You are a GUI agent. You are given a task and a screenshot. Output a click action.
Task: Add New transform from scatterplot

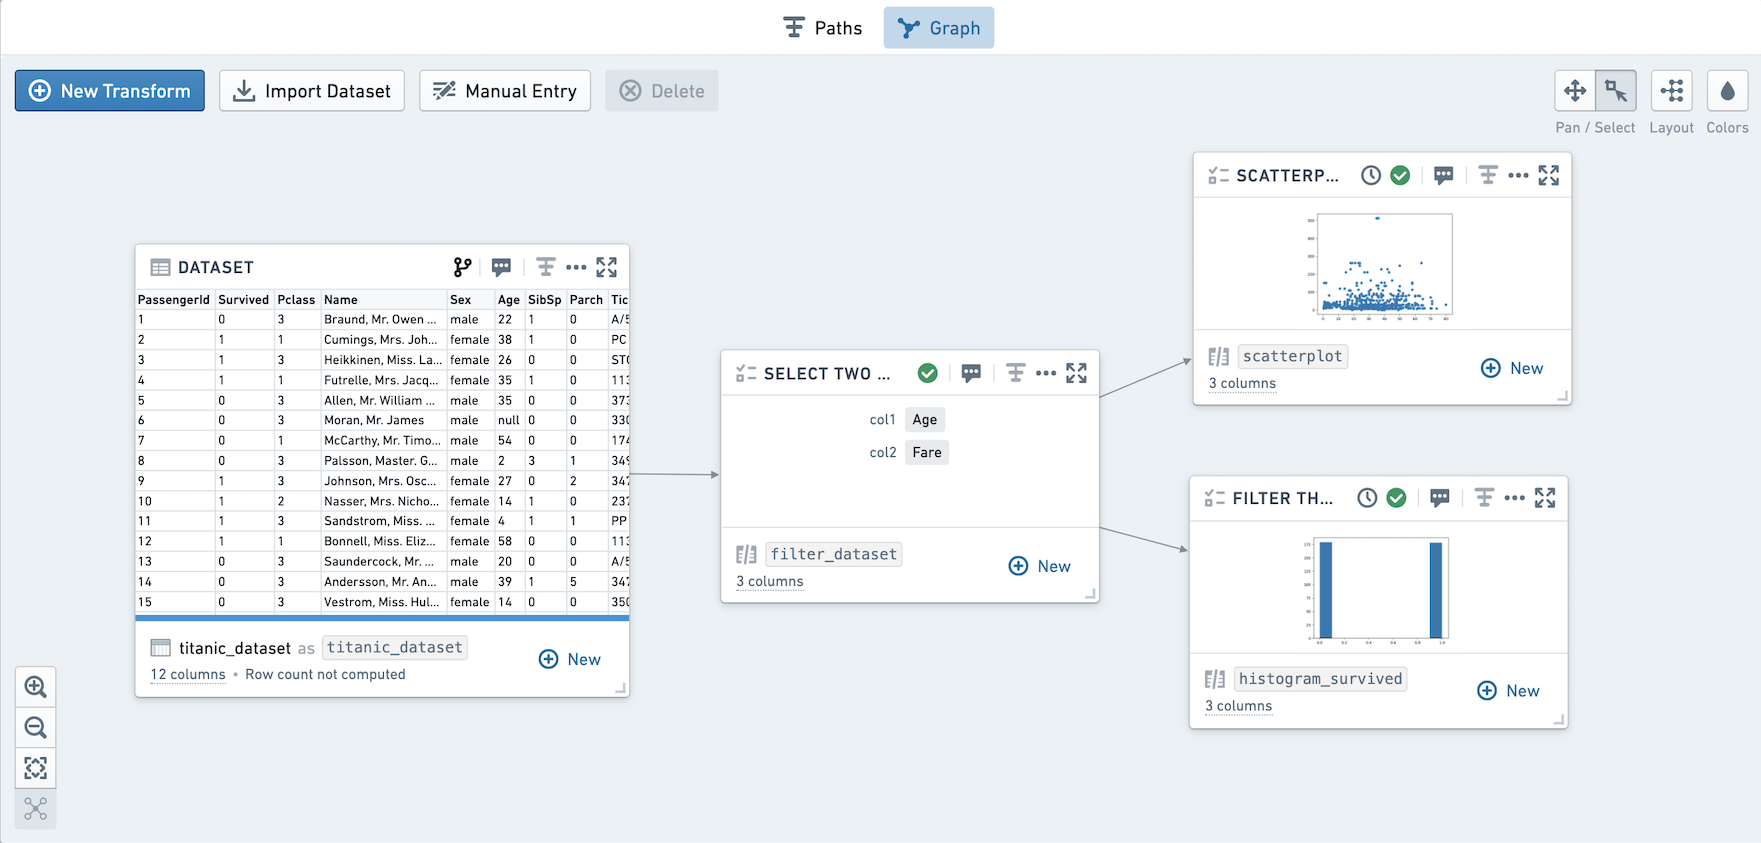click(1512, 368)
